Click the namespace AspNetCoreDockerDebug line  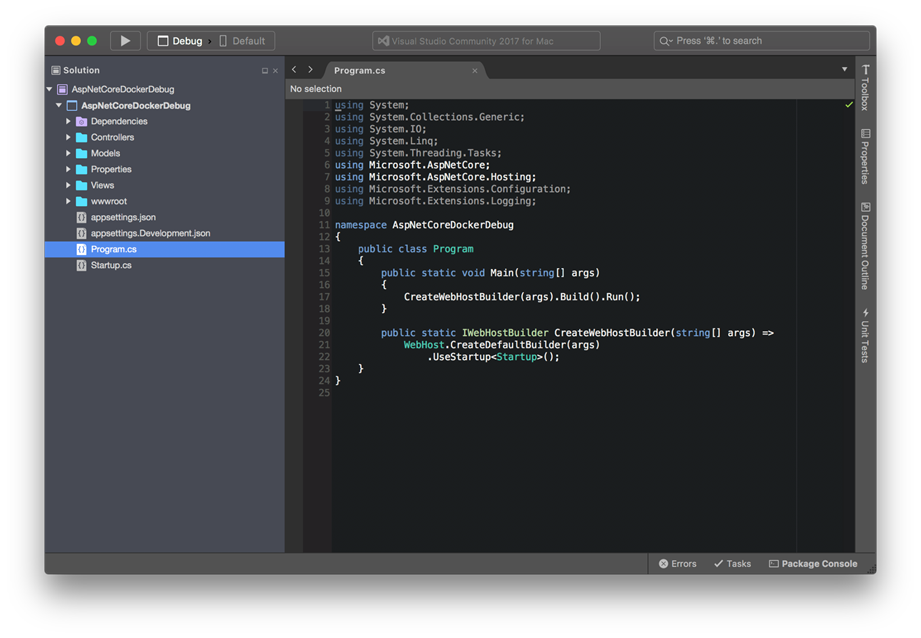pyautogui.click(x=424, y=225)
